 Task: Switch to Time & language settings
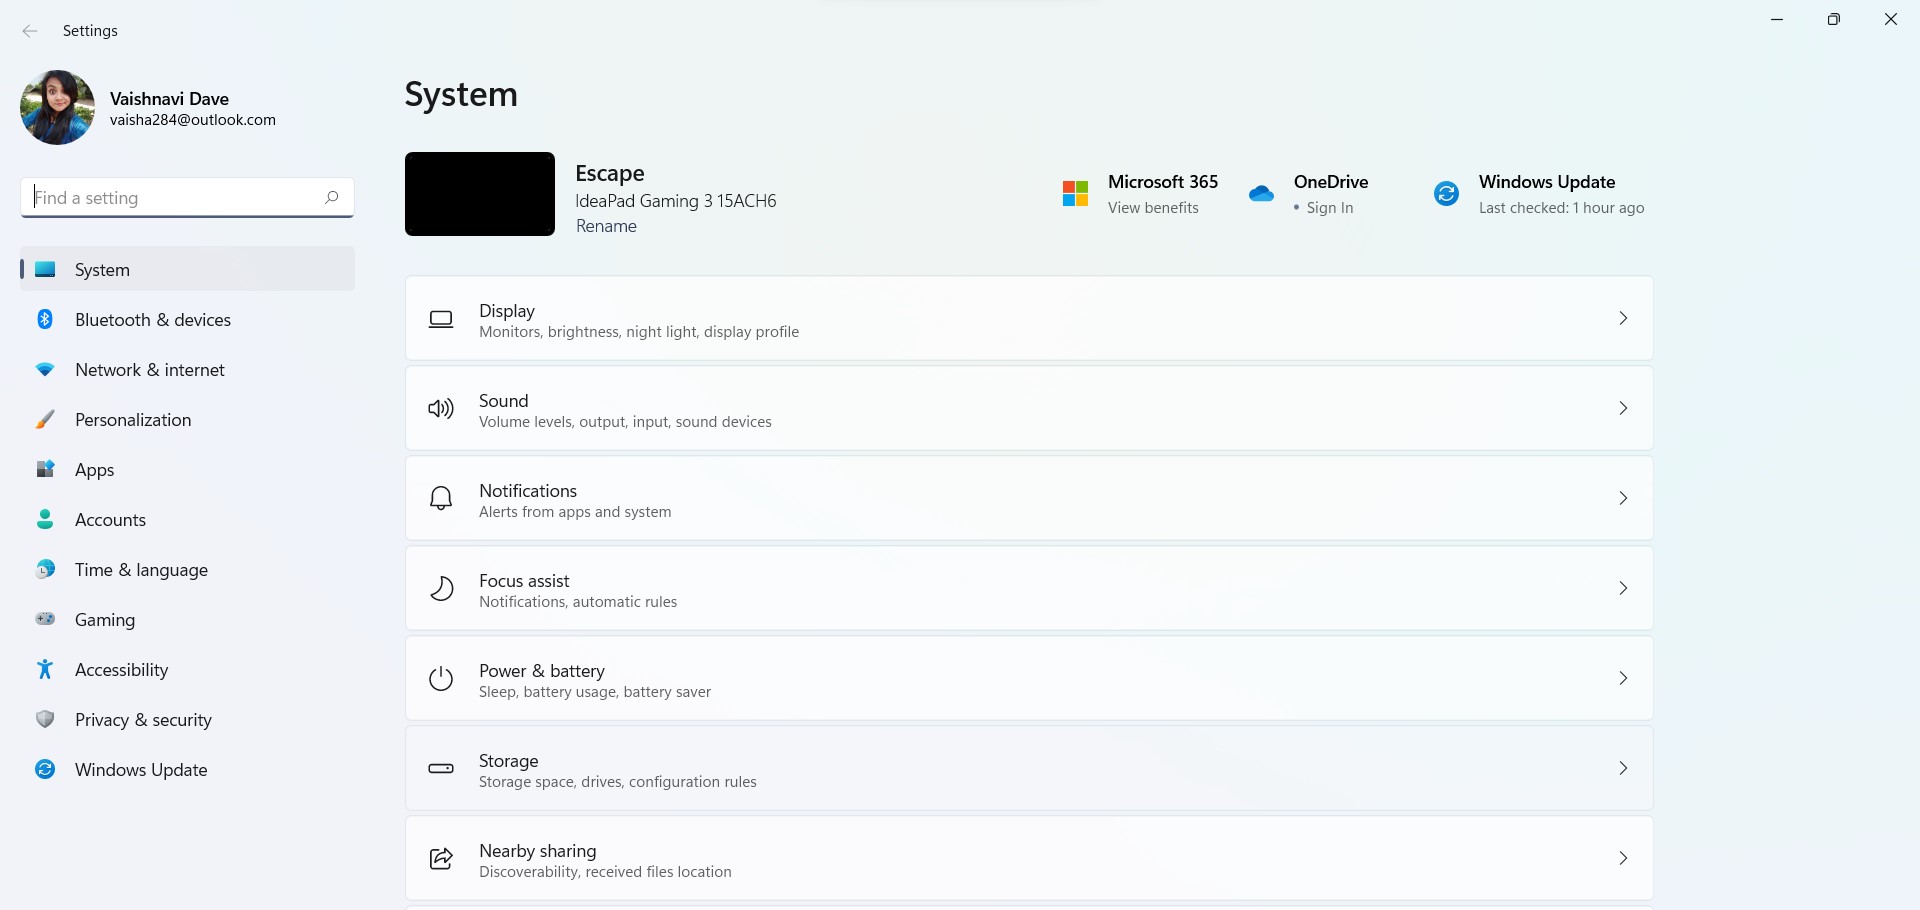click(141, 570)
